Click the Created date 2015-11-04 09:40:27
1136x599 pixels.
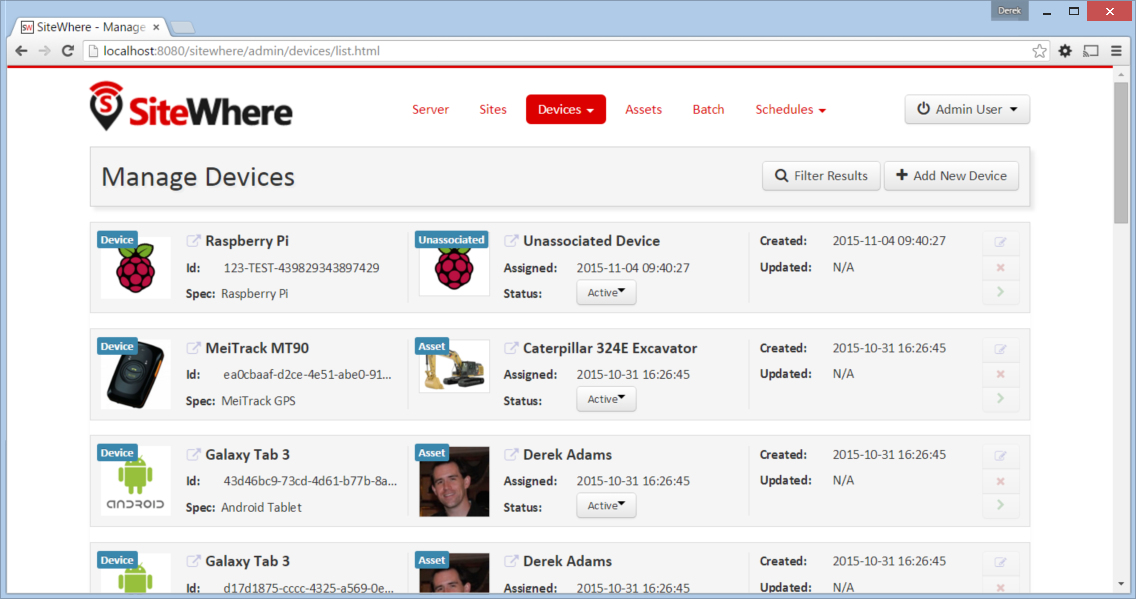coord(889,241)
